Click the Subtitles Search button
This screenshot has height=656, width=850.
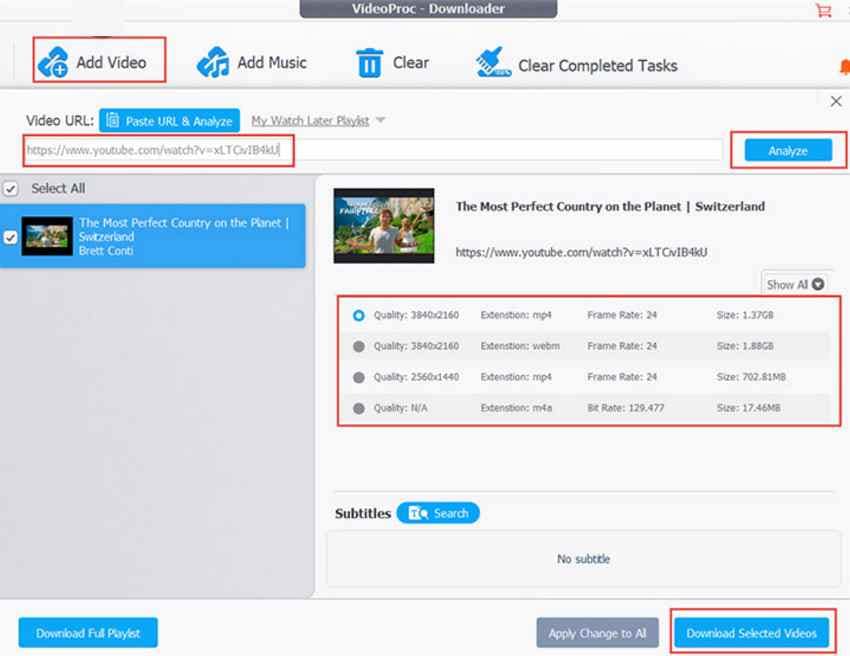438,513
